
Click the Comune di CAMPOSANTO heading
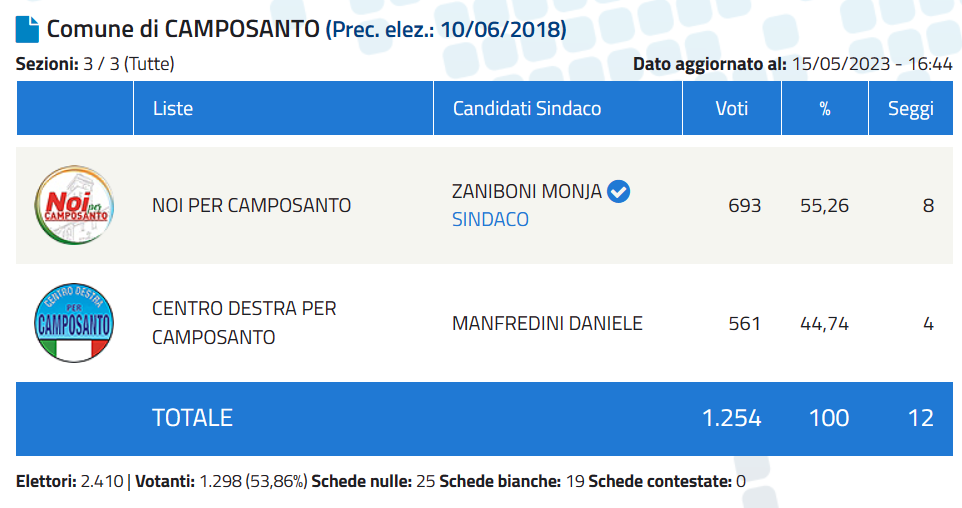183,29
